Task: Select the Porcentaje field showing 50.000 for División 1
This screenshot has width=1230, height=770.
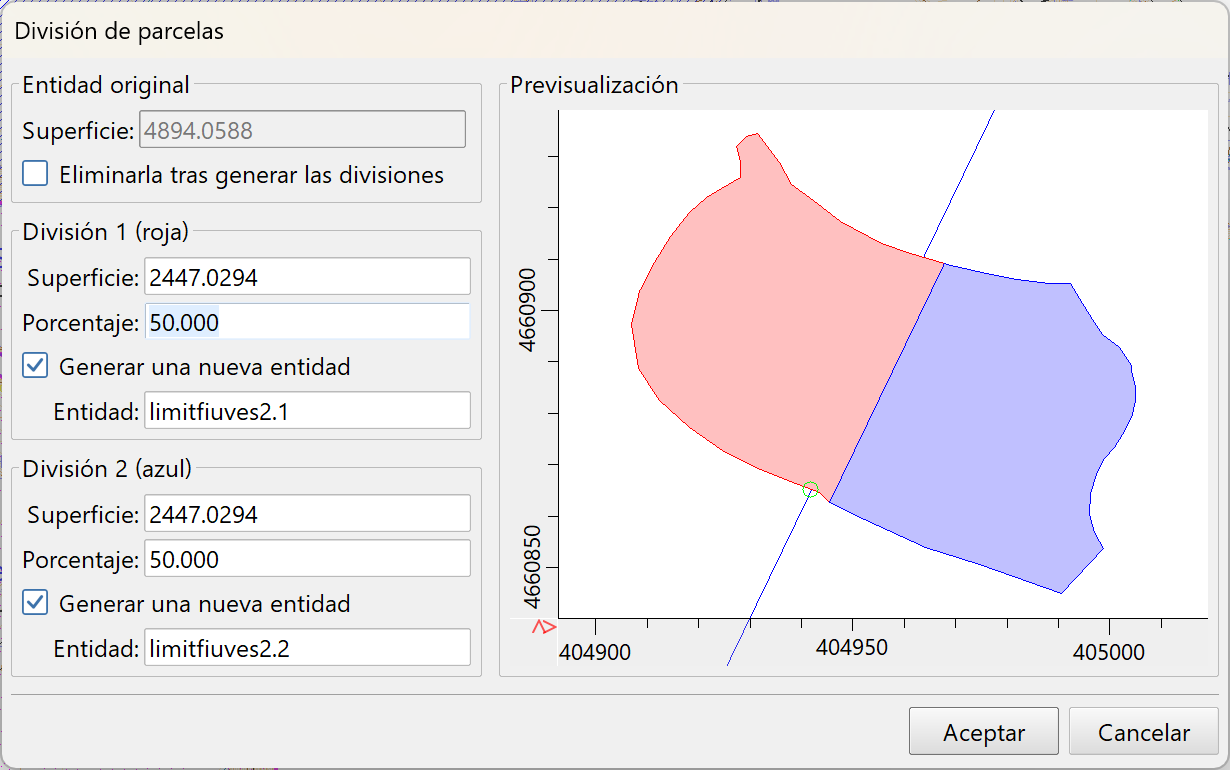Action: pos(307,322)
